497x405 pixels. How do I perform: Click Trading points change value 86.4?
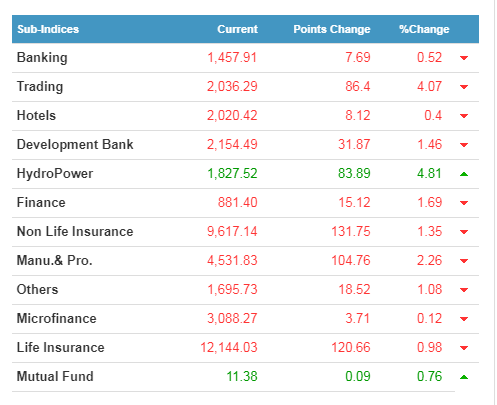[358, 86]
